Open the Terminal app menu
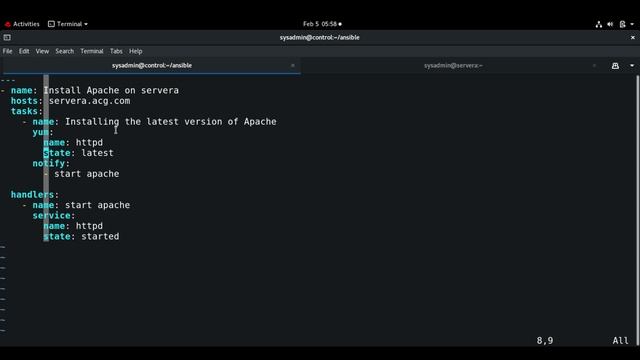 tap(68, 24)
